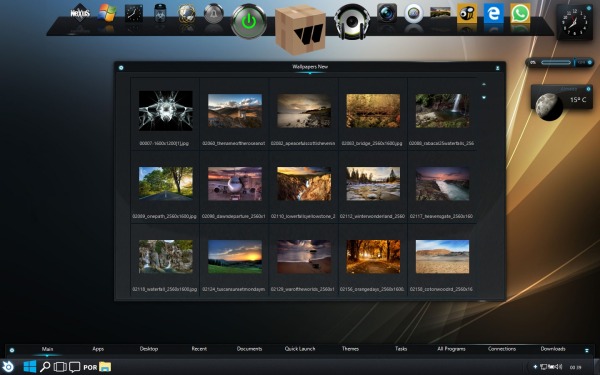Click the Windows flag icon in dock

pos(107,13)
